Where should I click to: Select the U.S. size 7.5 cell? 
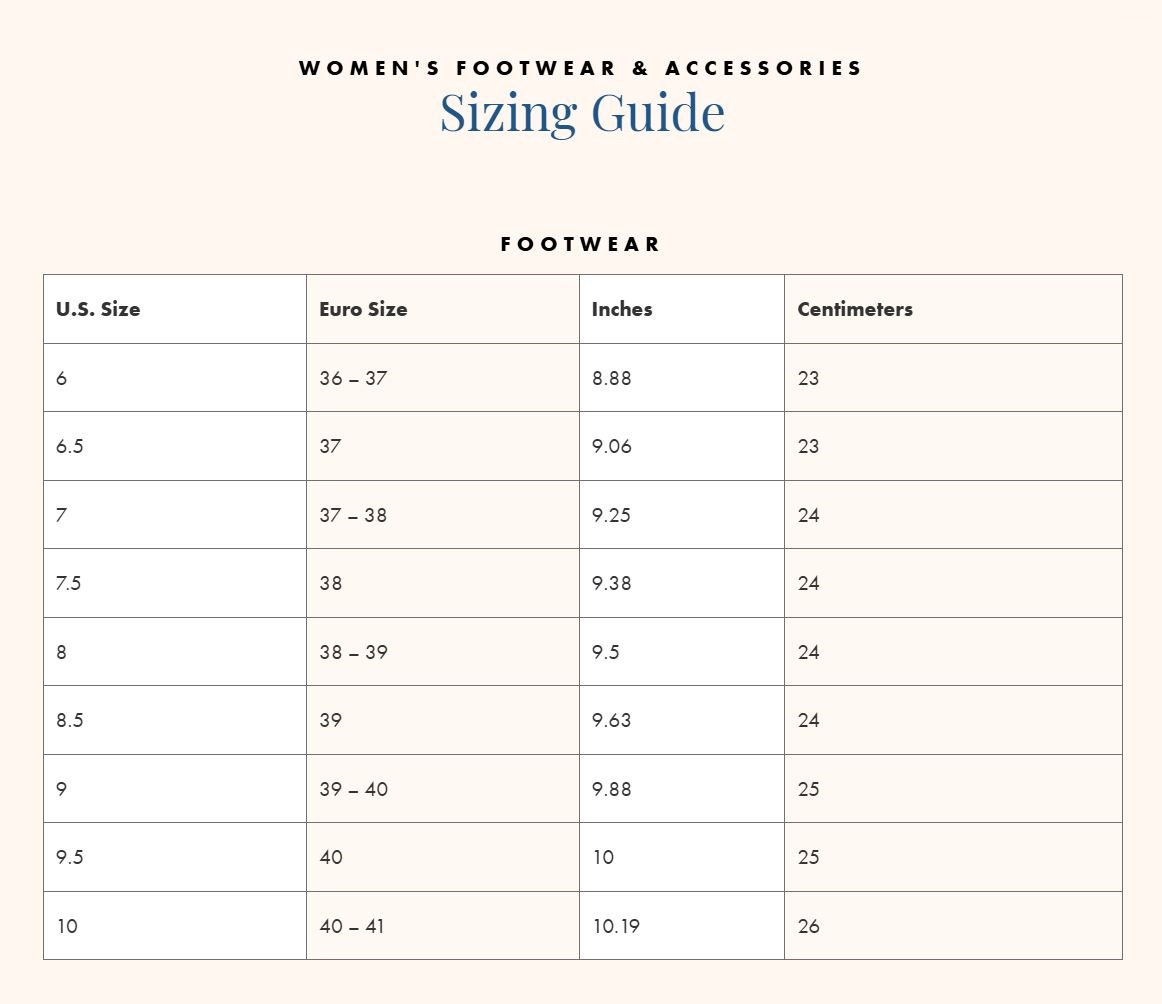(69, 583)
